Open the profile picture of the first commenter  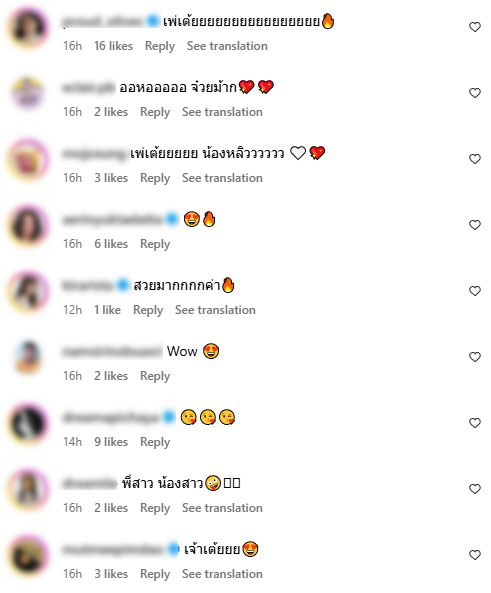pos(28,28)
